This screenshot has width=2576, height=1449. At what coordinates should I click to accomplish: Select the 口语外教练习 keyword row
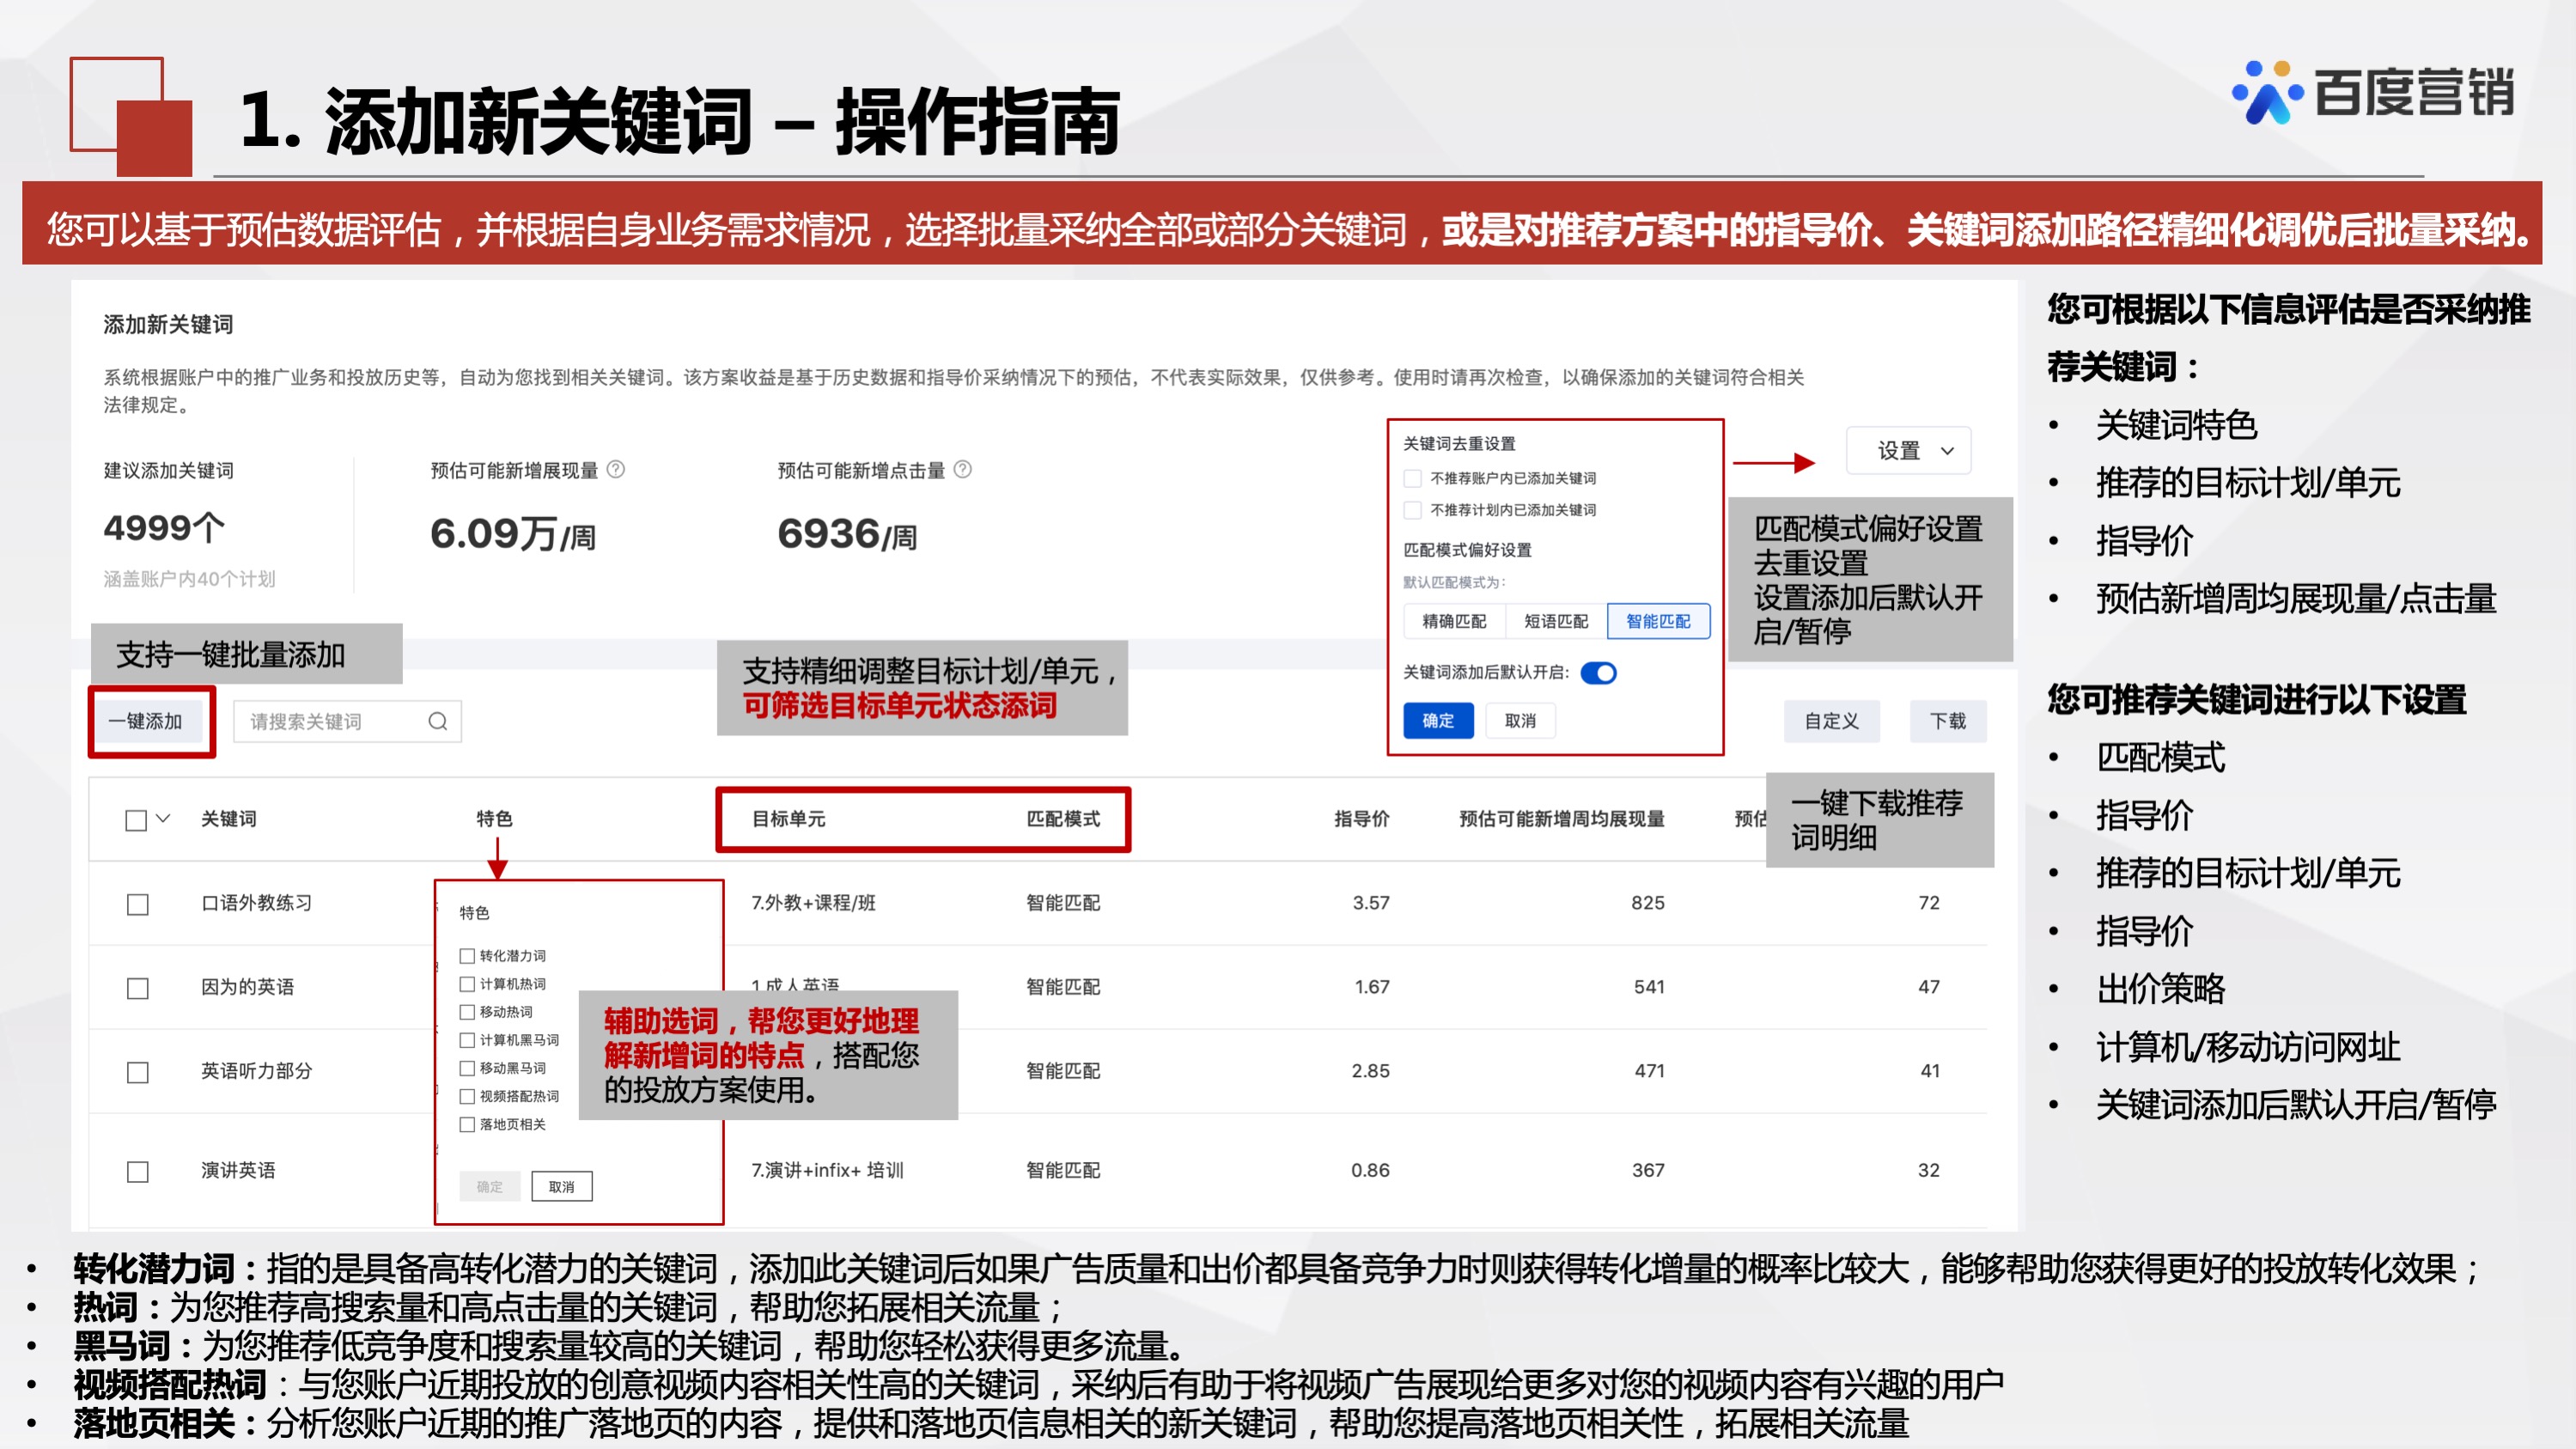pos(137,903)
